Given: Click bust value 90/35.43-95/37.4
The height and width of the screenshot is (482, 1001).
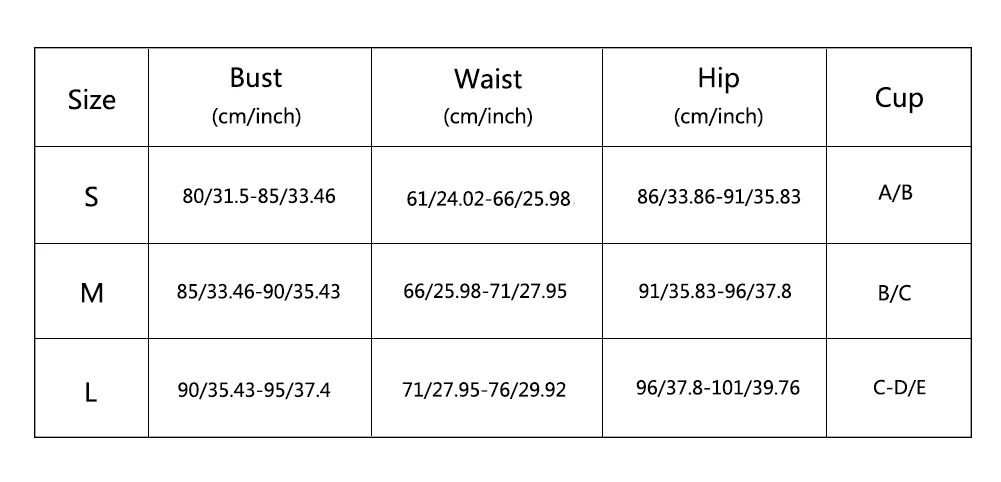Looking at the screenshot, I should (x=254, y=389).
